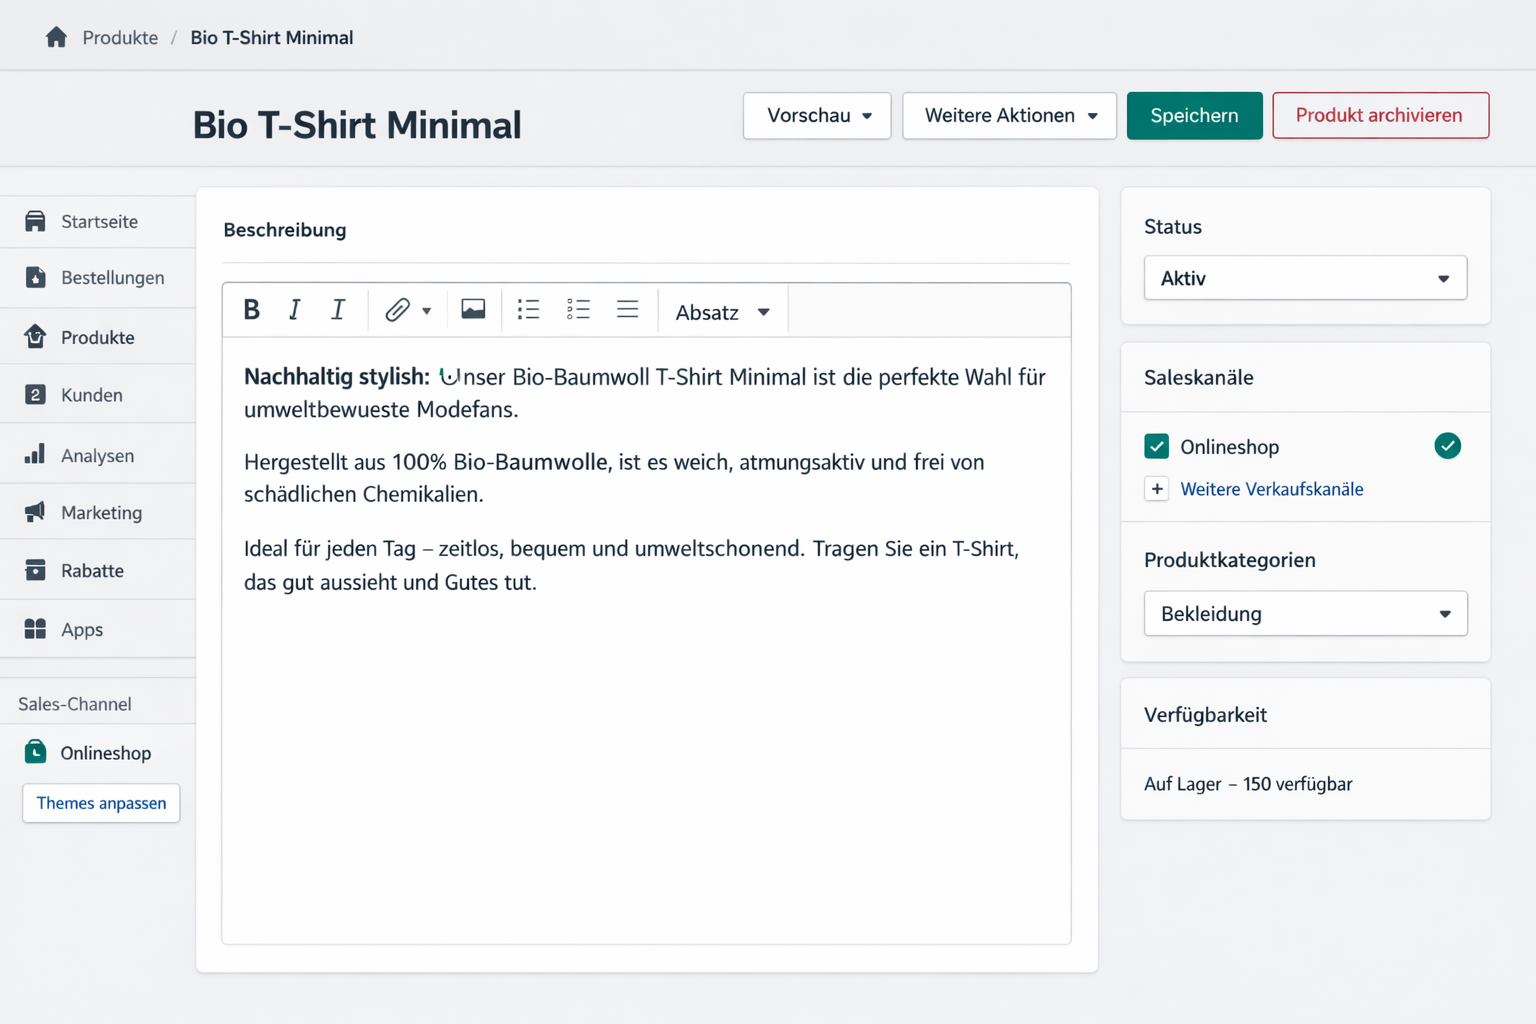Image resolution: width=1536 pixels, height=1024 pixels.
Task: Open Rabatte in sidebar
Action: [x=98, y=570]
